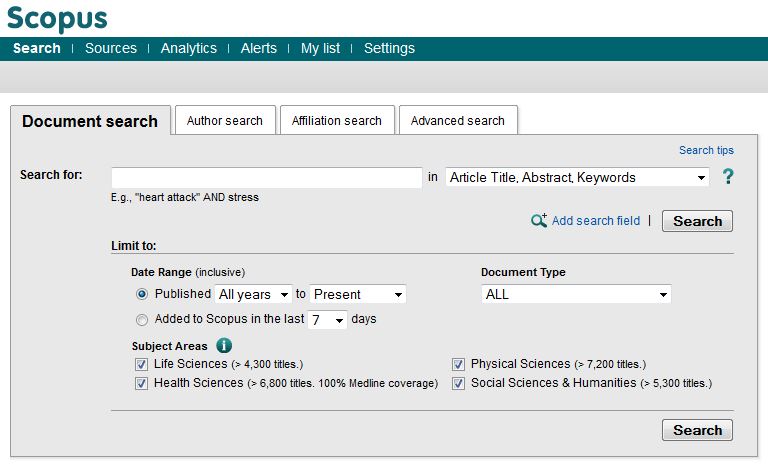The image size is (768, 469).
Task: Click the bottom Search button below Subject Areas
Action: [x=697, y=430]
